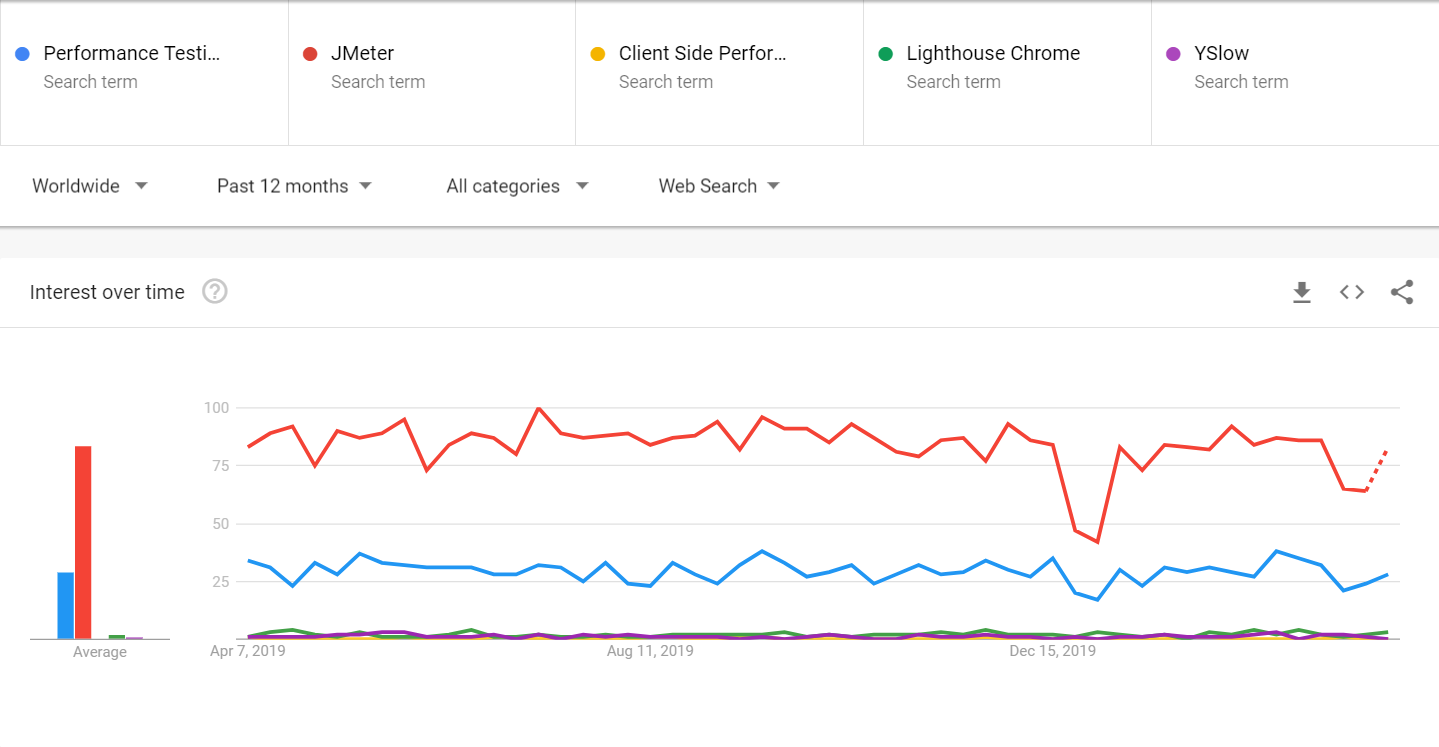Expand the Past 12 months time dropdown
1439x747 pixels.
point(294,186)
